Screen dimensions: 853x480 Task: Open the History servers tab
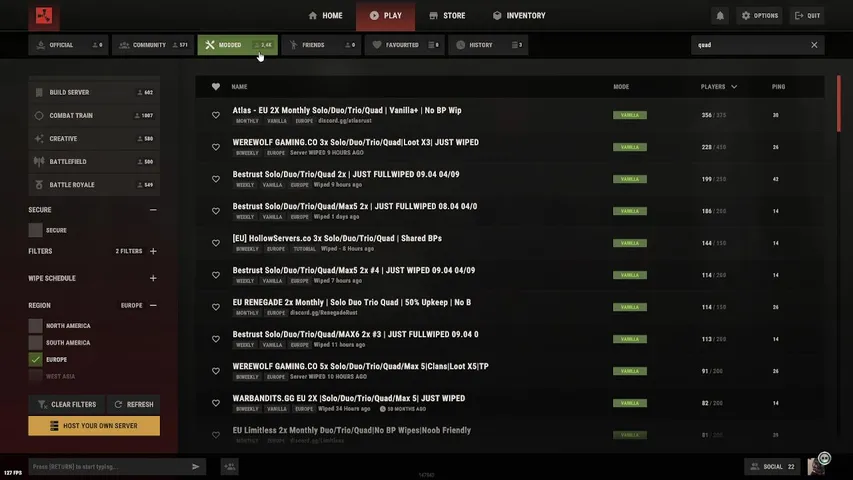(x=488, y=45)
